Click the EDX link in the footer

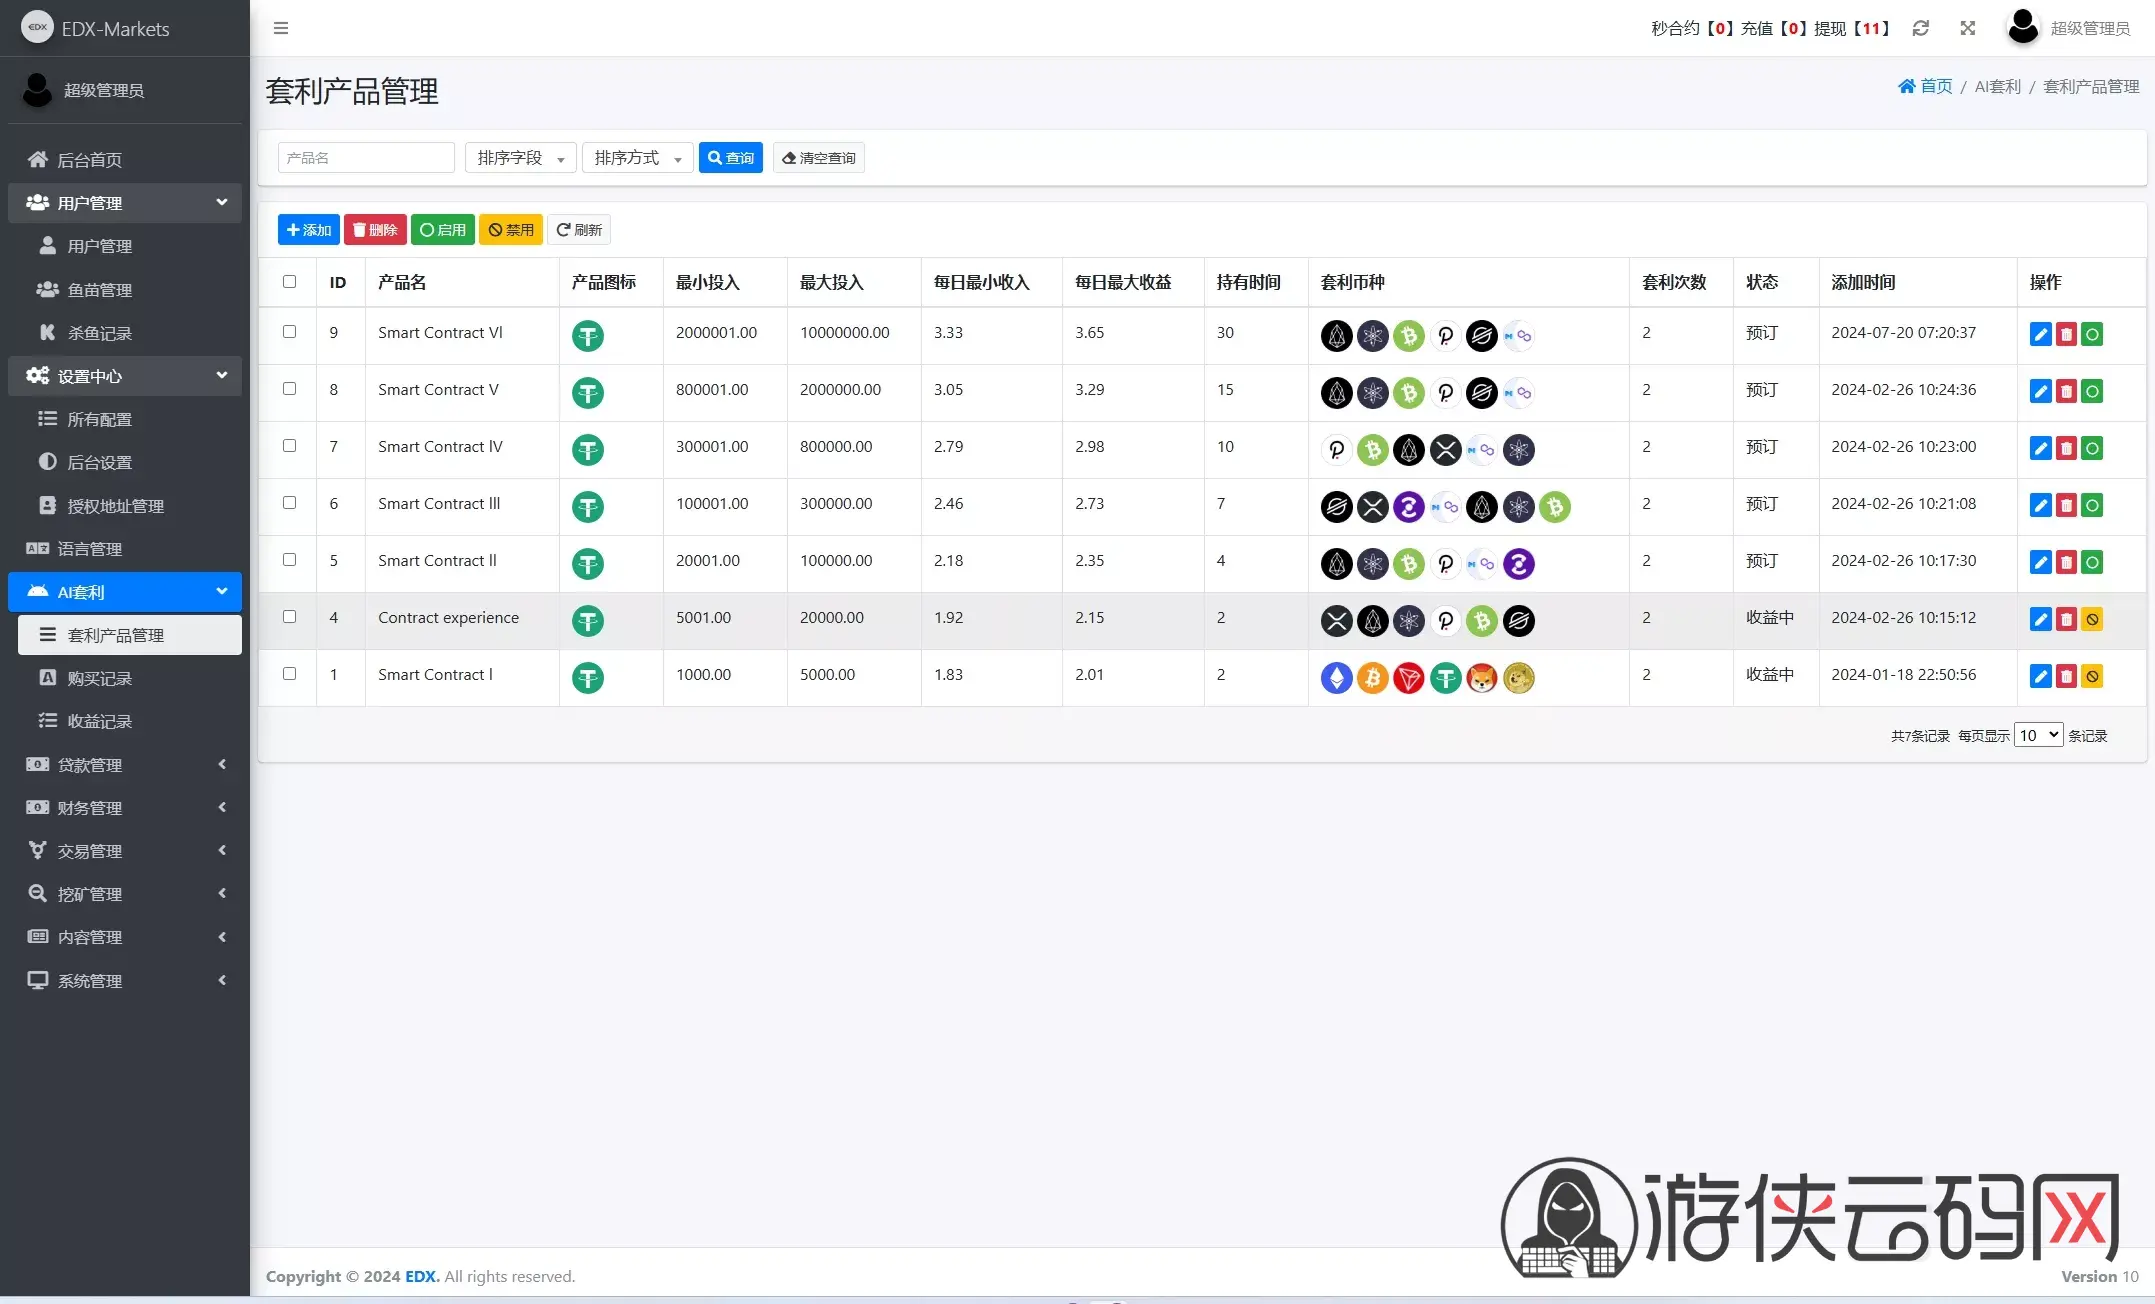(422, 1276)
